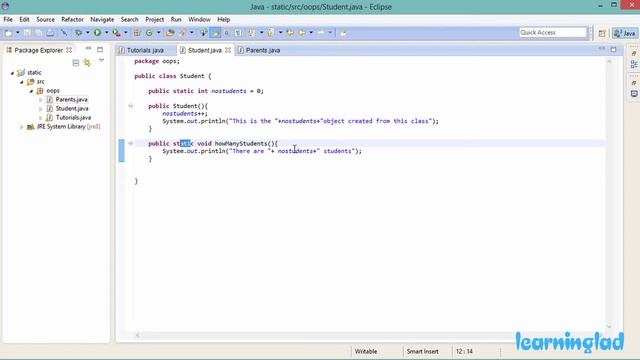The width and height of the screenshot is (640, 360).
Task: Open dropdown next to Search icon
Action: click(x=192, y=33)
